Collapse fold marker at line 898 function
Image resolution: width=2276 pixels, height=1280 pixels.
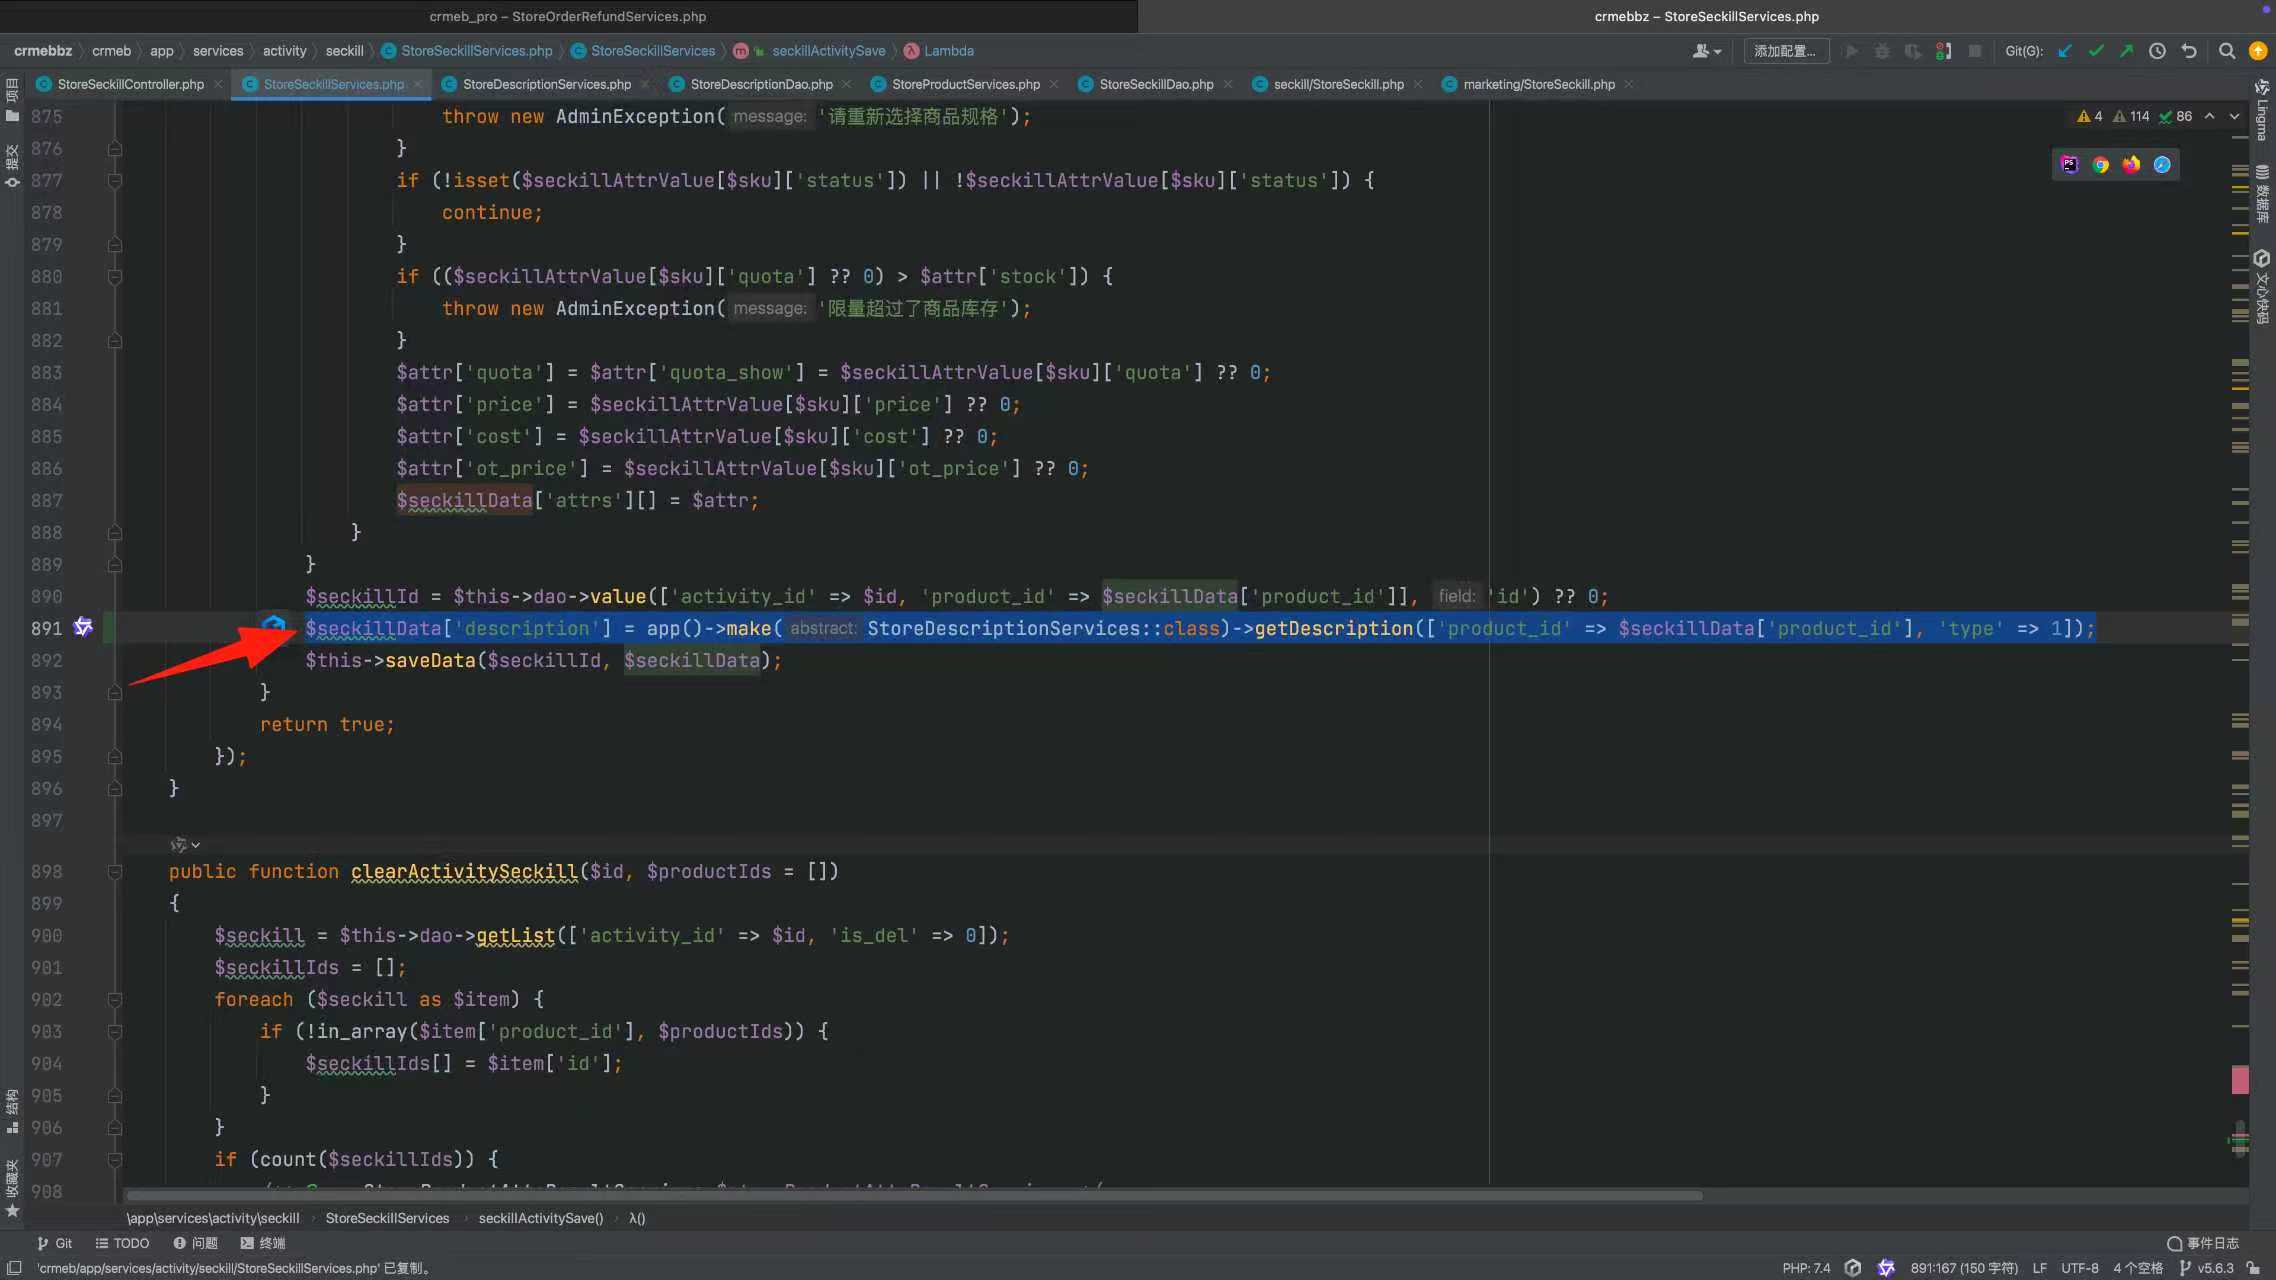(115, 872)
